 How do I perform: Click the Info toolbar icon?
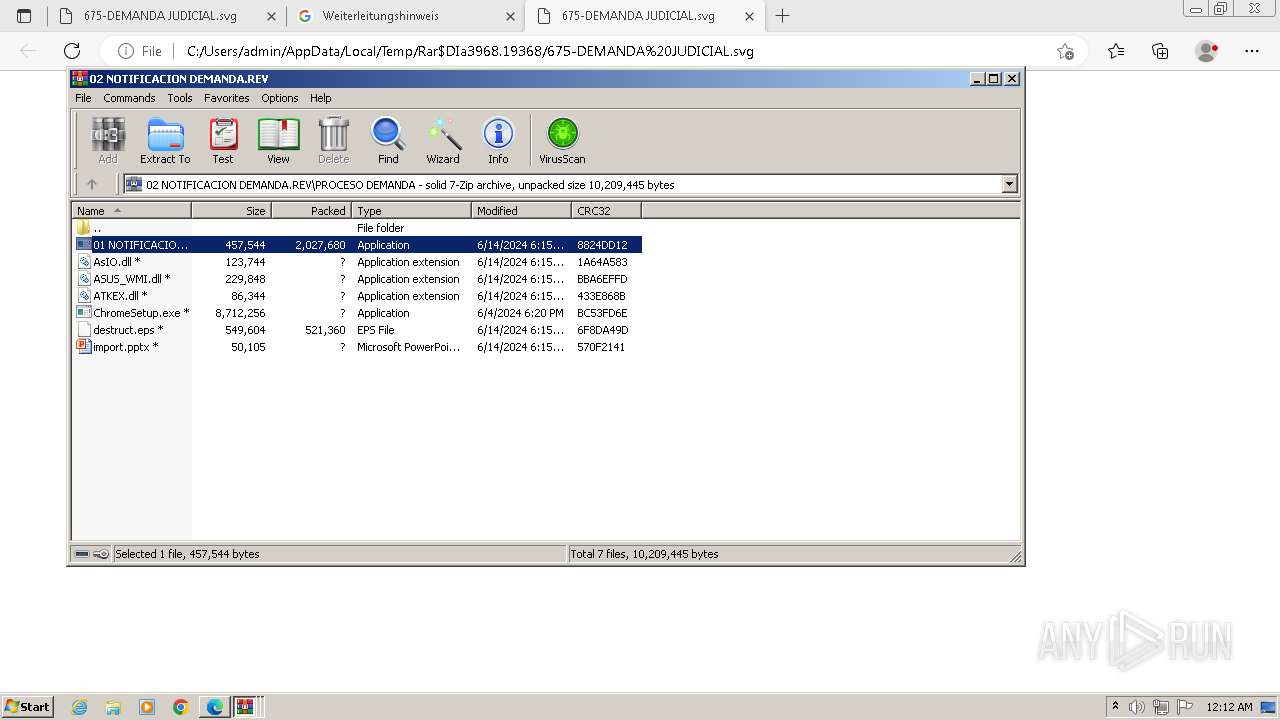point(498,140)
